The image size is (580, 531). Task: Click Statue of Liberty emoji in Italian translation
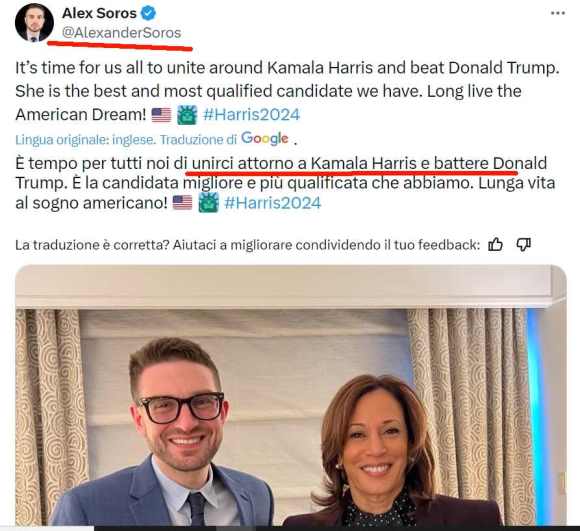[209, 203]
